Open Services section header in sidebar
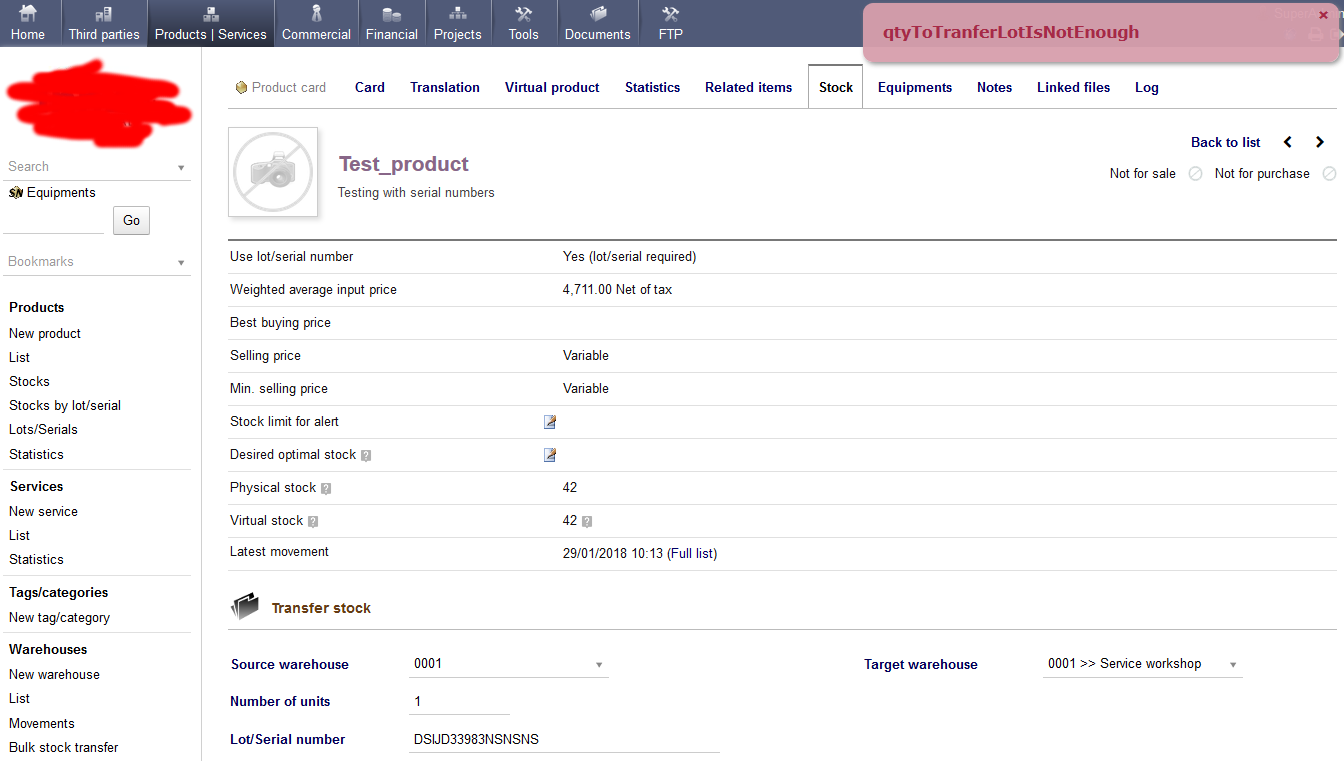 (36, 486)
